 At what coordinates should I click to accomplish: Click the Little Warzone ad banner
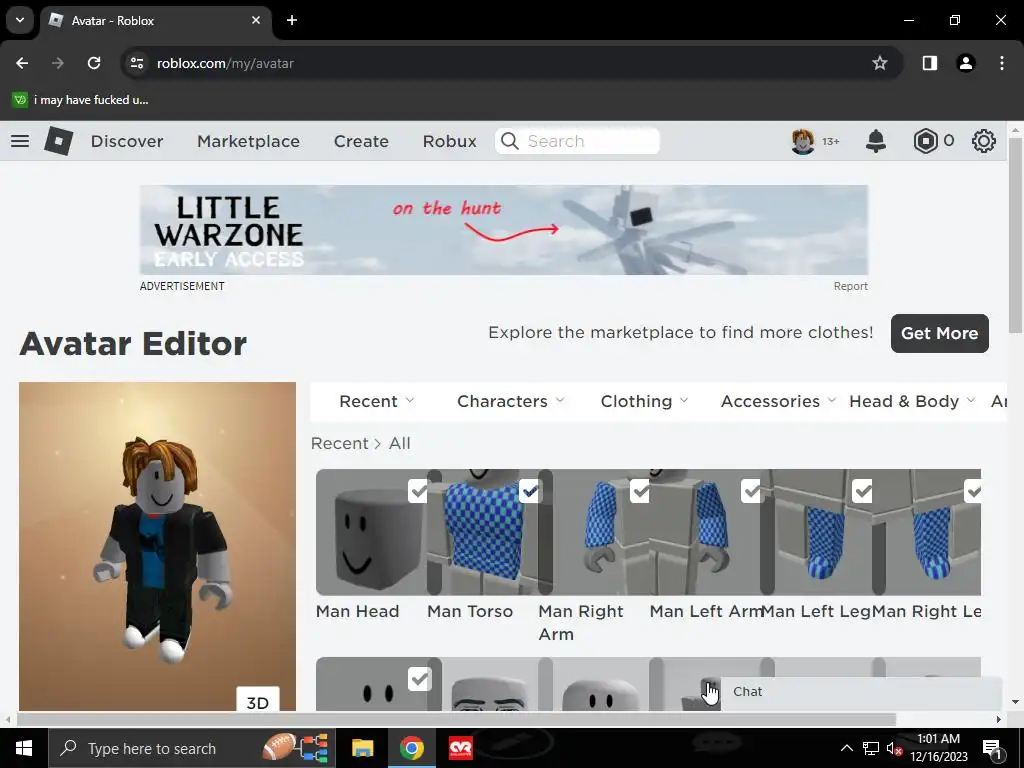pyautogui.click(x=504, y=230)
